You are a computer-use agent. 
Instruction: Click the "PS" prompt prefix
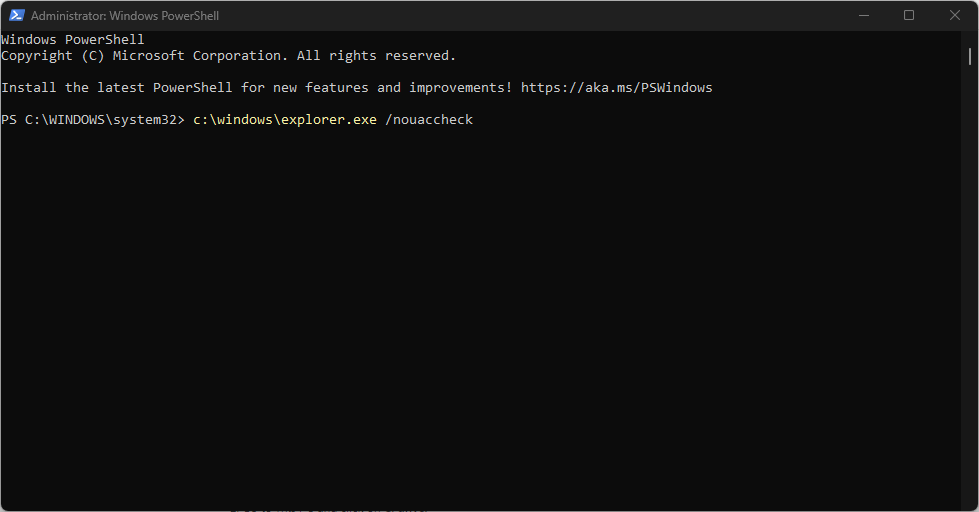(9, 120)
